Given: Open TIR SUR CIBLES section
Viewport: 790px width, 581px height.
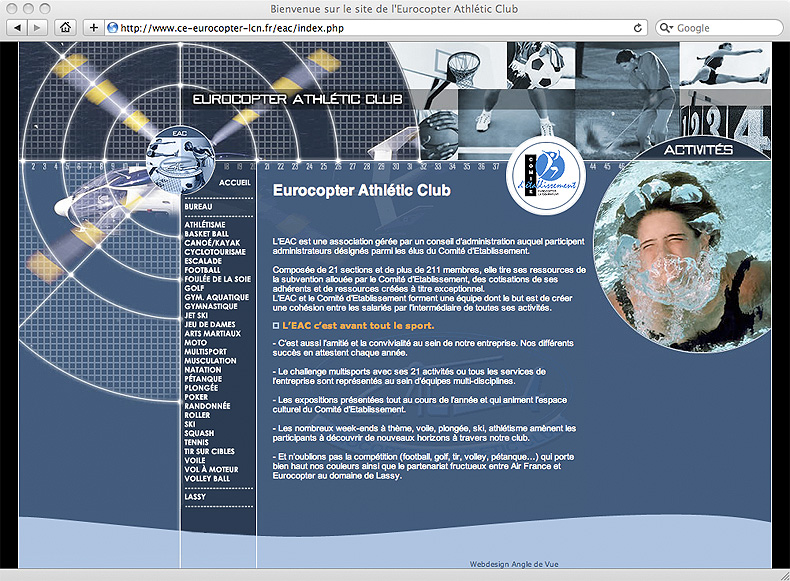Looking at the screenshot, I should coord(209,451).
